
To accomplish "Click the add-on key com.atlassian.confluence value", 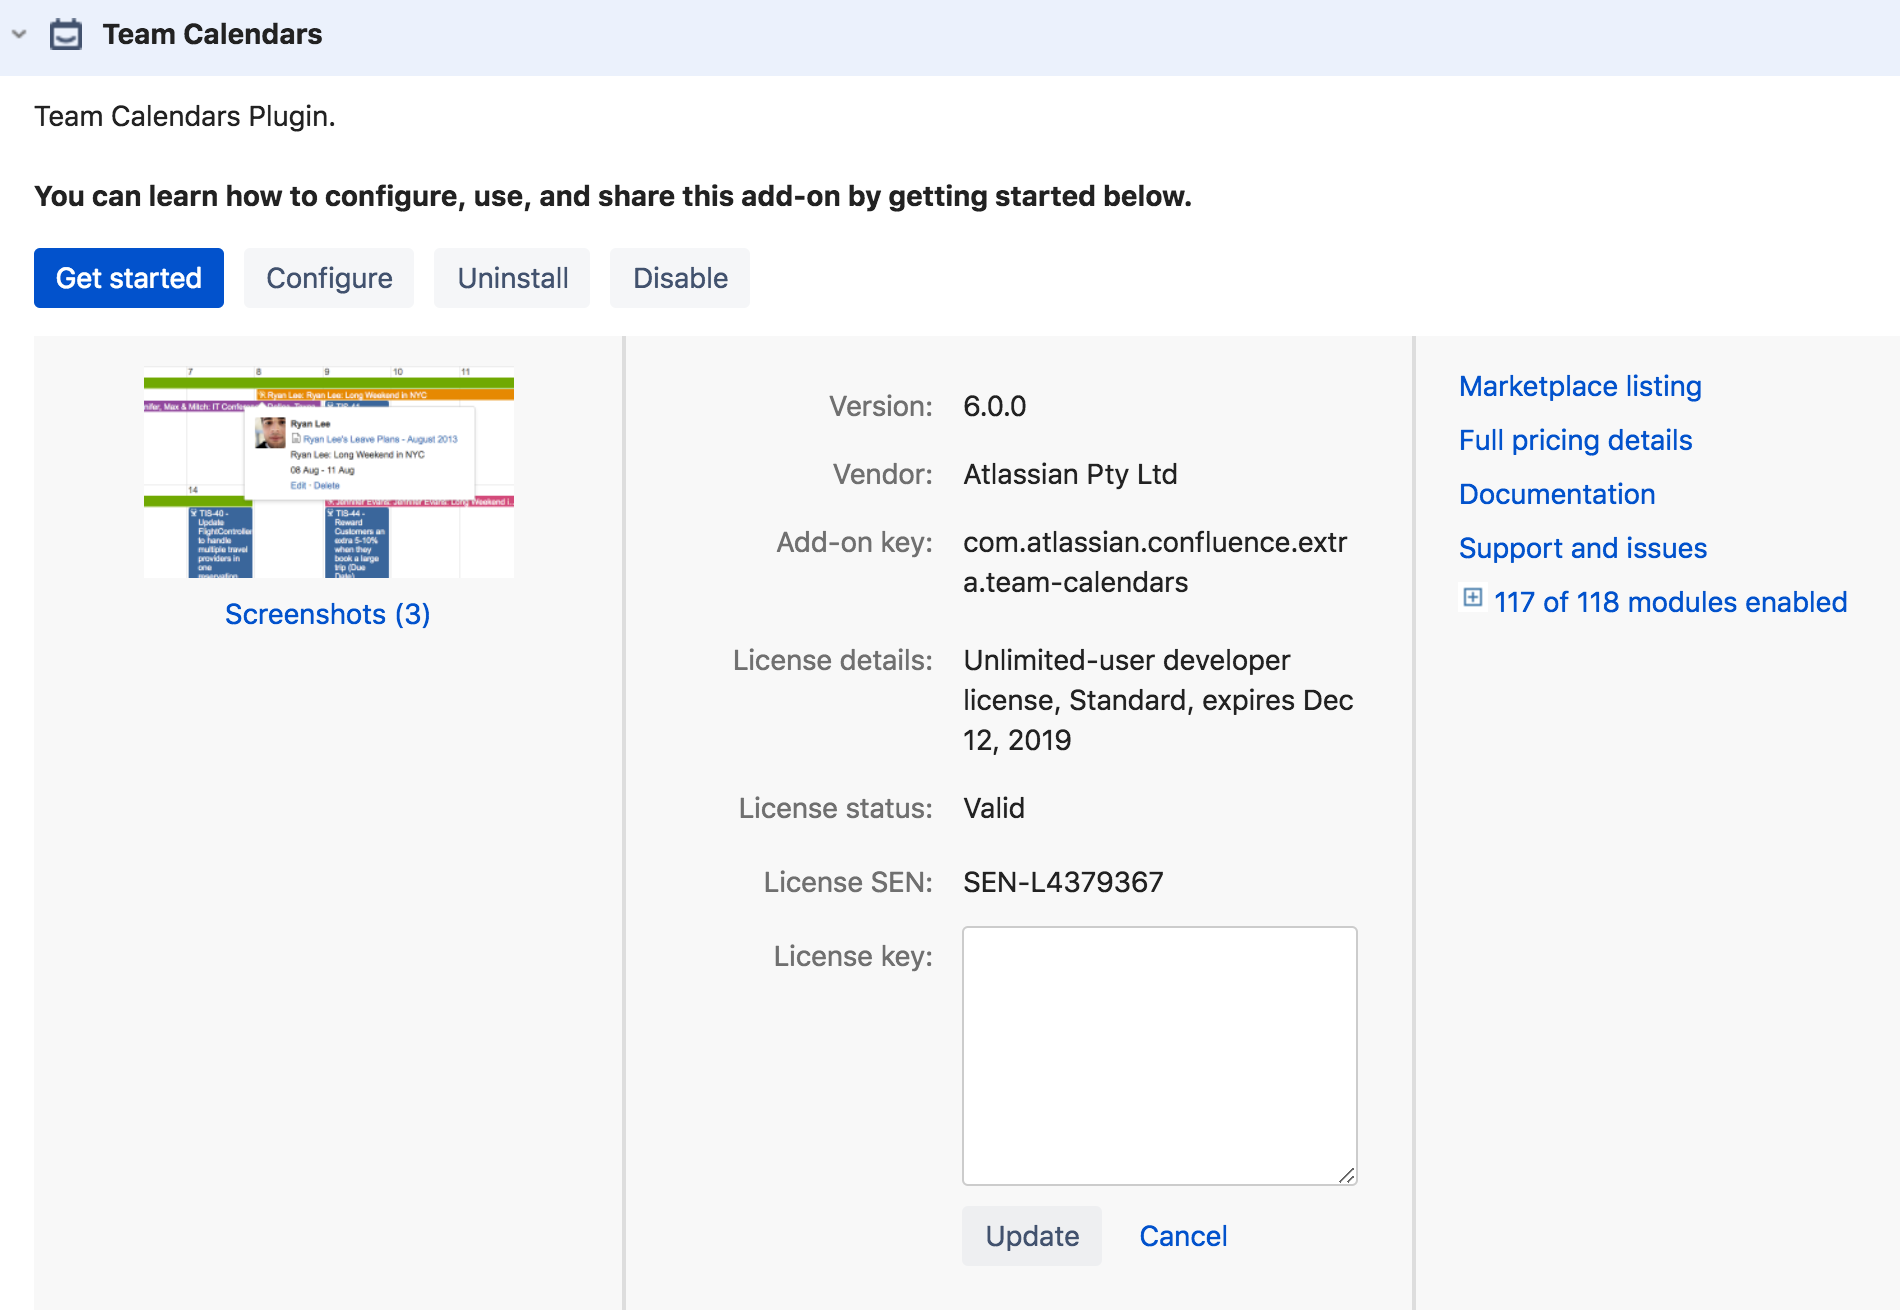I will click(1155, 562).
